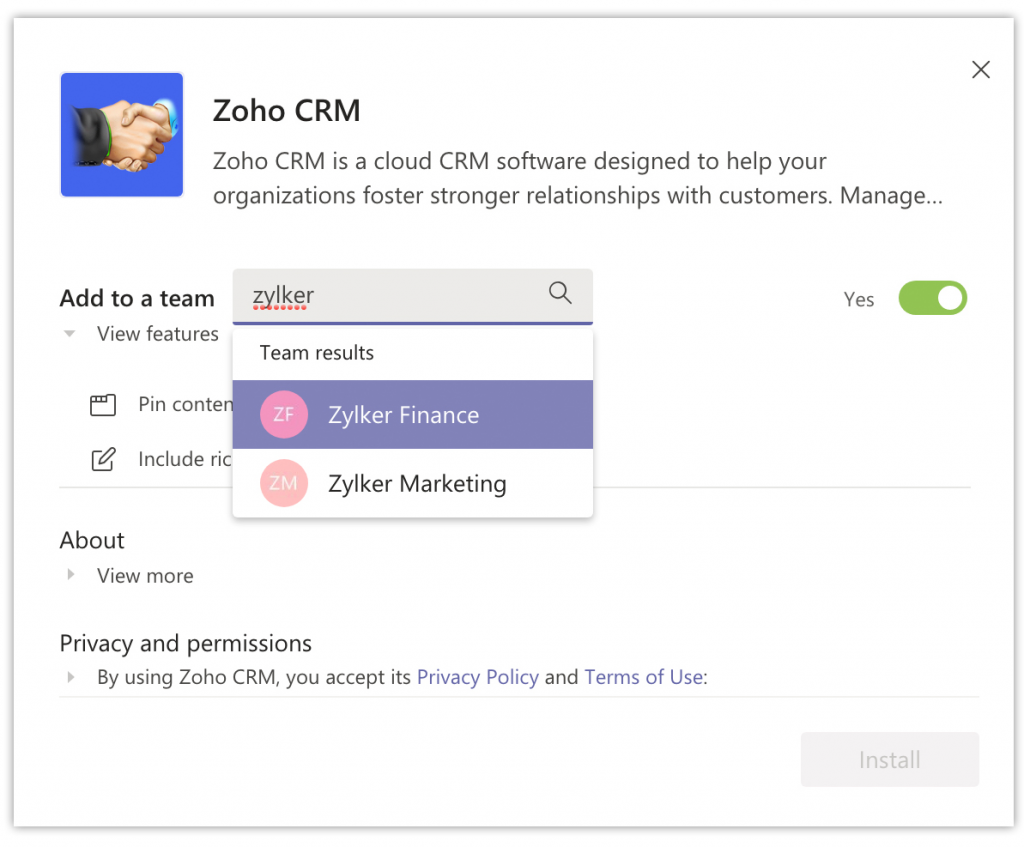Click the Team results header
Image resolution: width=1024 pixels, height=847 pixels.
(x=316, y=352)
